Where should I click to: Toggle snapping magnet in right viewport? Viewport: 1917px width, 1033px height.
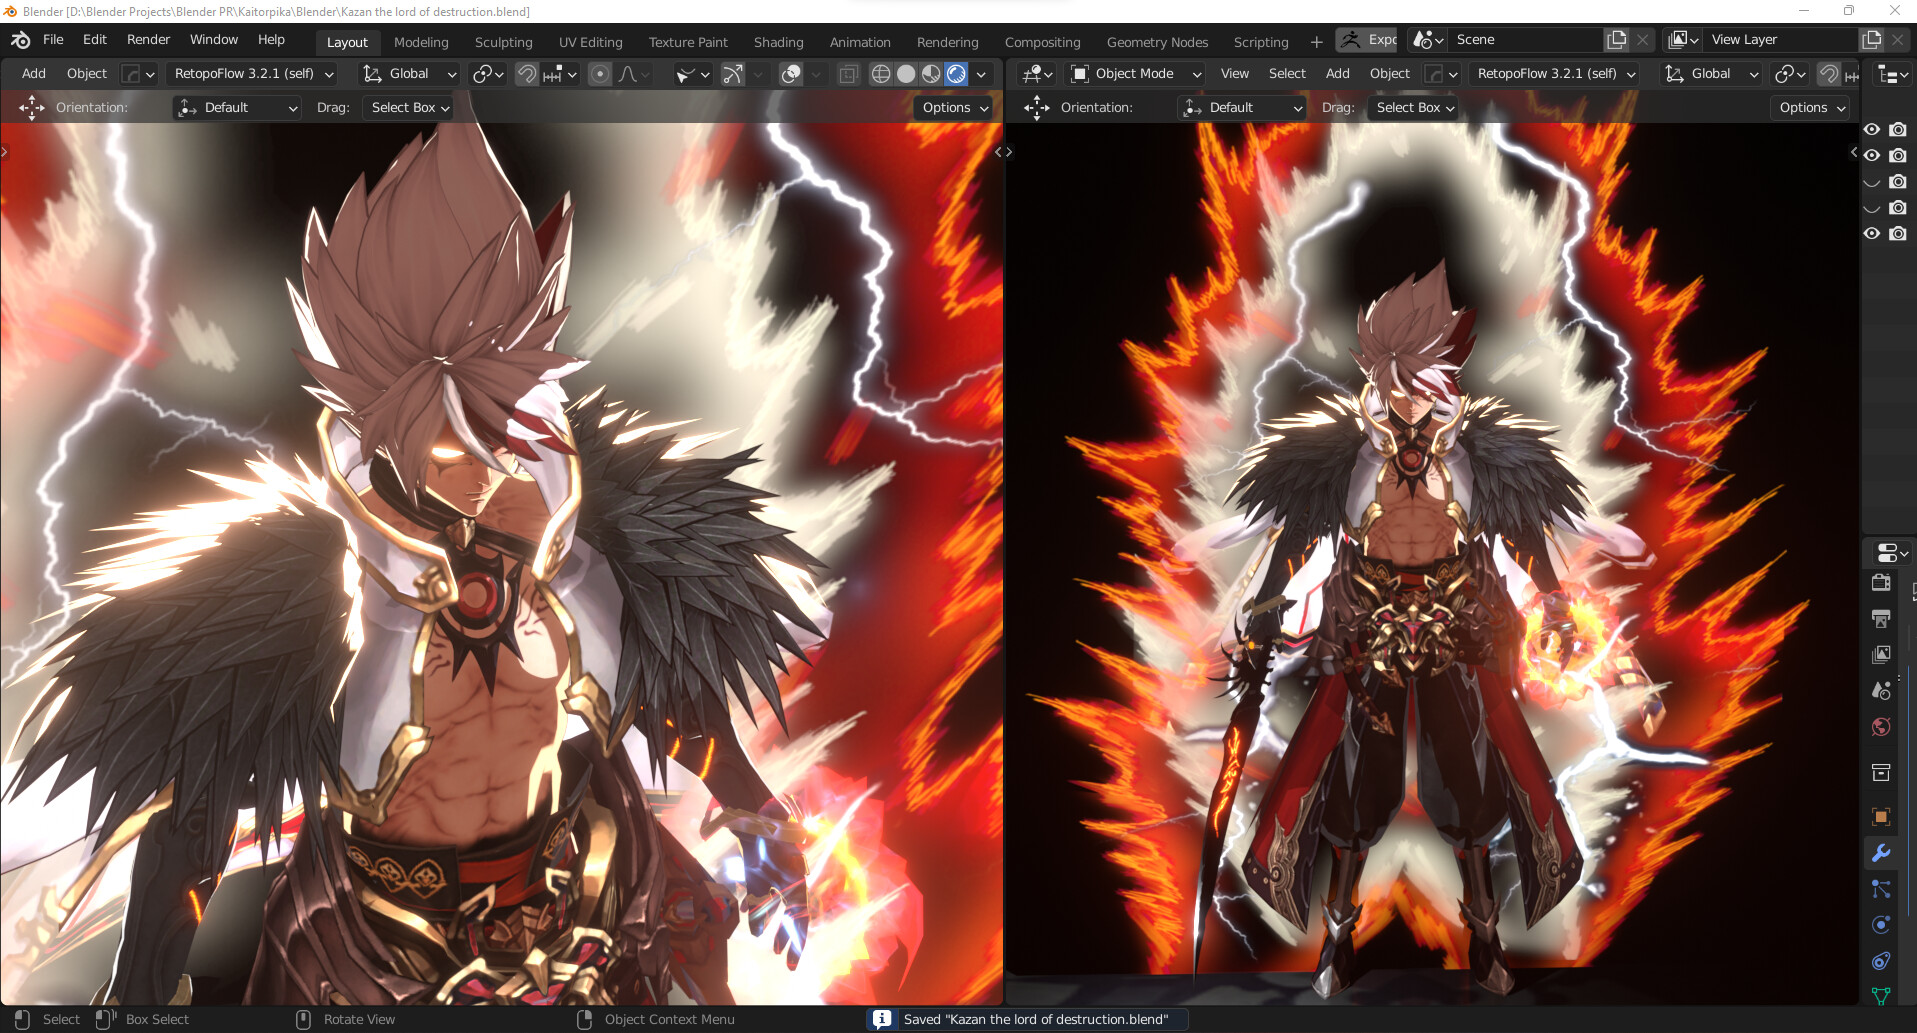(1828, 74)
